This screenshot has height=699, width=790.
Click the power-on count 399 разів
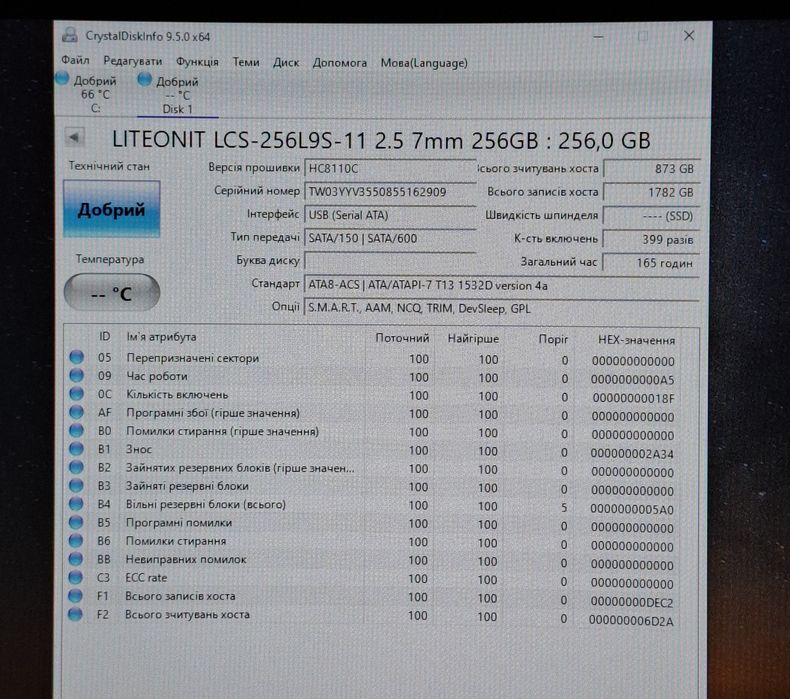click(651, 239)
